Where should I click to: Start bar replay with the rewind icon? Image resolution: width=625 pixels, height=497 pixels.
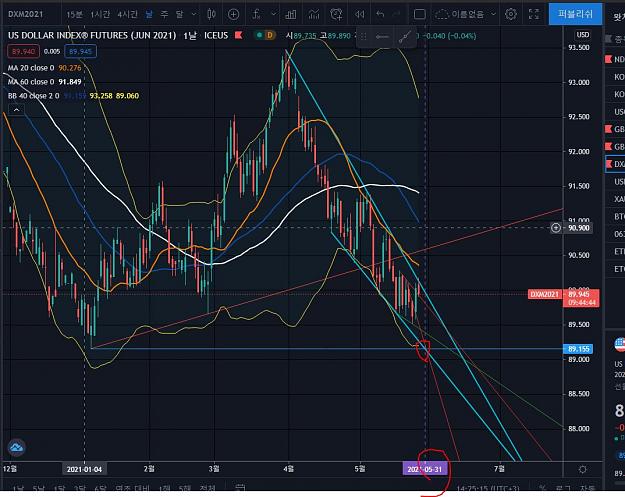[x=360, y=15]
